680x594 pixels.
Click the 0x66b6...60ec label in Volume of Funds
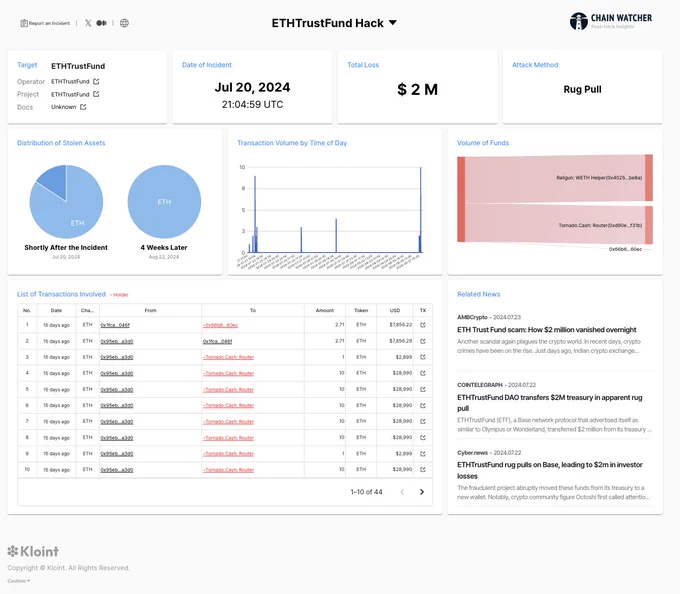pos(625,249)
